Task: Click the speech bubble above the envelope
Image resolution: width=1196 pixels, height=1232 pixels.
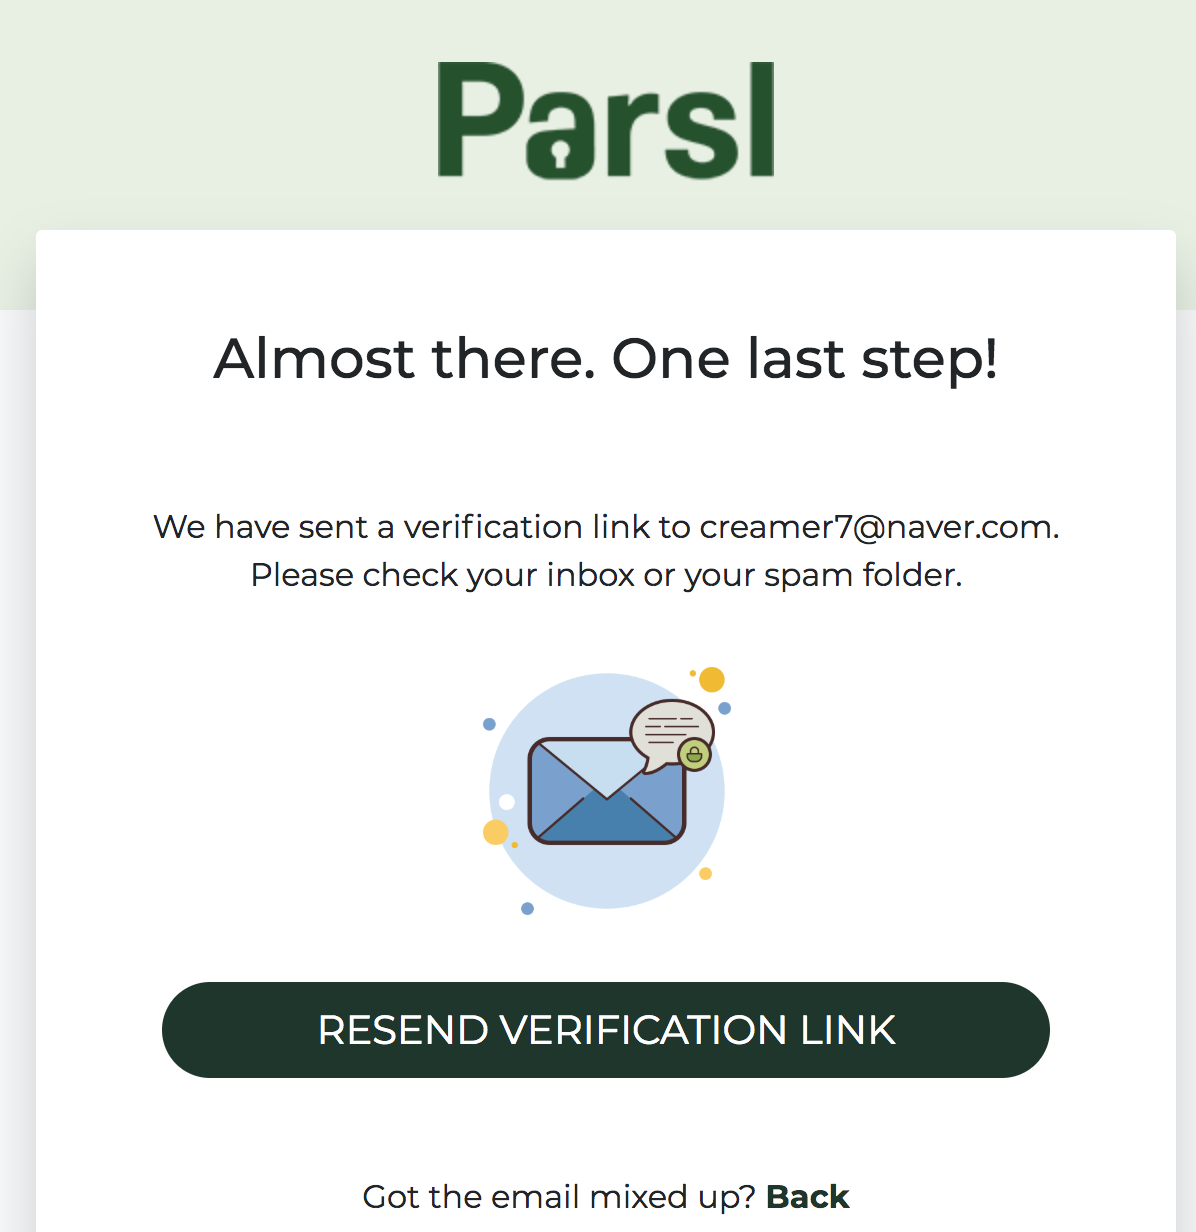Action: coord(670,734)
